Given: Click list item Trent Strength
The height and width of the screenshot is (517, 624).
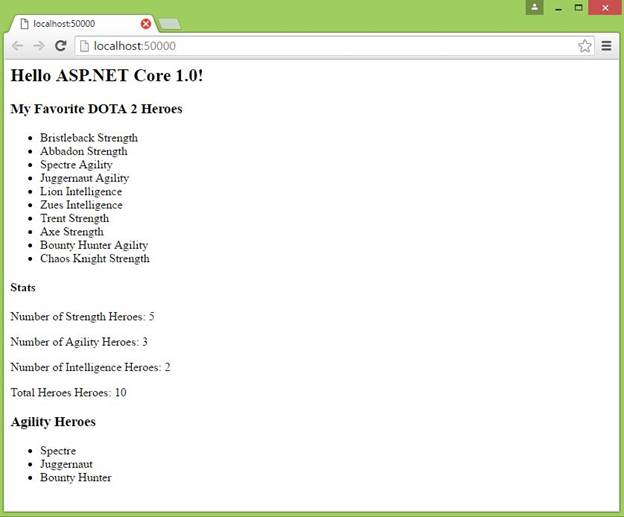Looking at the screenshot, I should point(74,219).
